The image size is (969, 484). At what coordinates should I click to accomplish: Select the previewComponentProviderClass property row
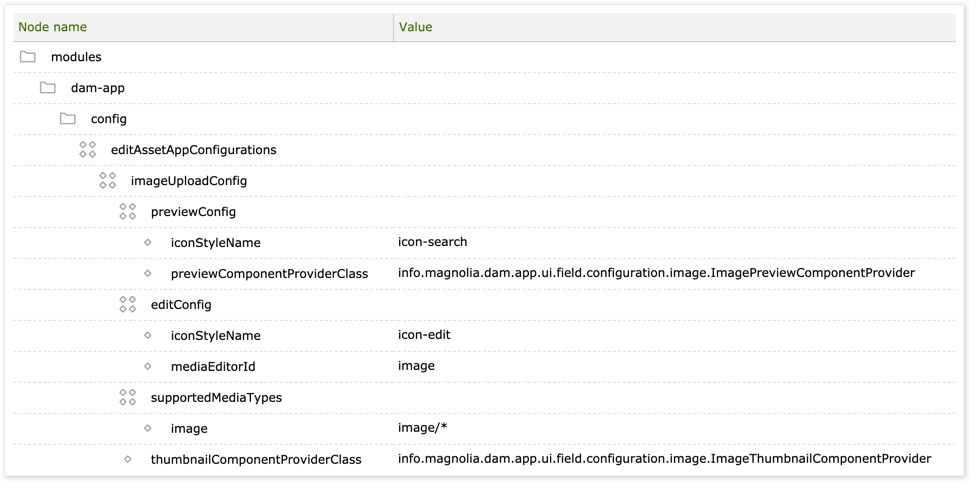coord(269,274)
